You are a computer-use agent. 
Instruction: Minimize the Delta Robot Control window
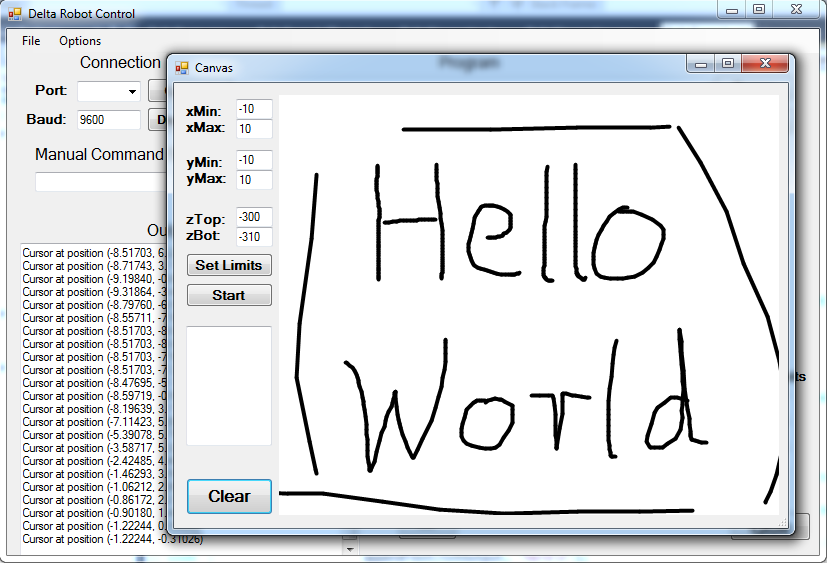point(732,9)
